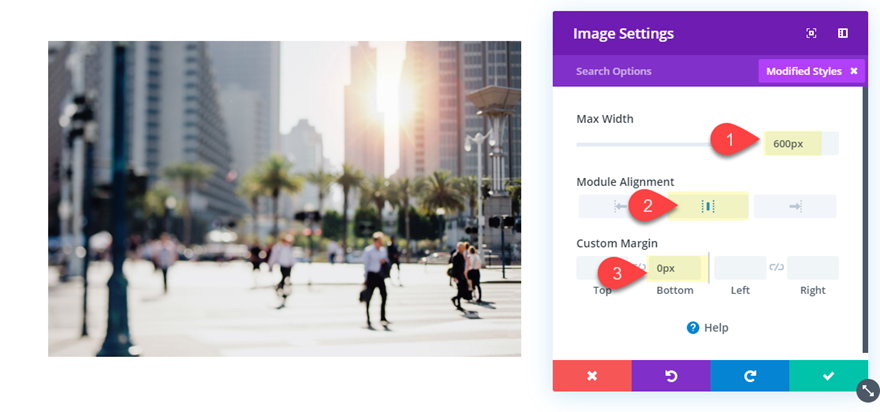Clear the Modified Styles filter
Screen dimensions: 880x412
click(854, 71)
